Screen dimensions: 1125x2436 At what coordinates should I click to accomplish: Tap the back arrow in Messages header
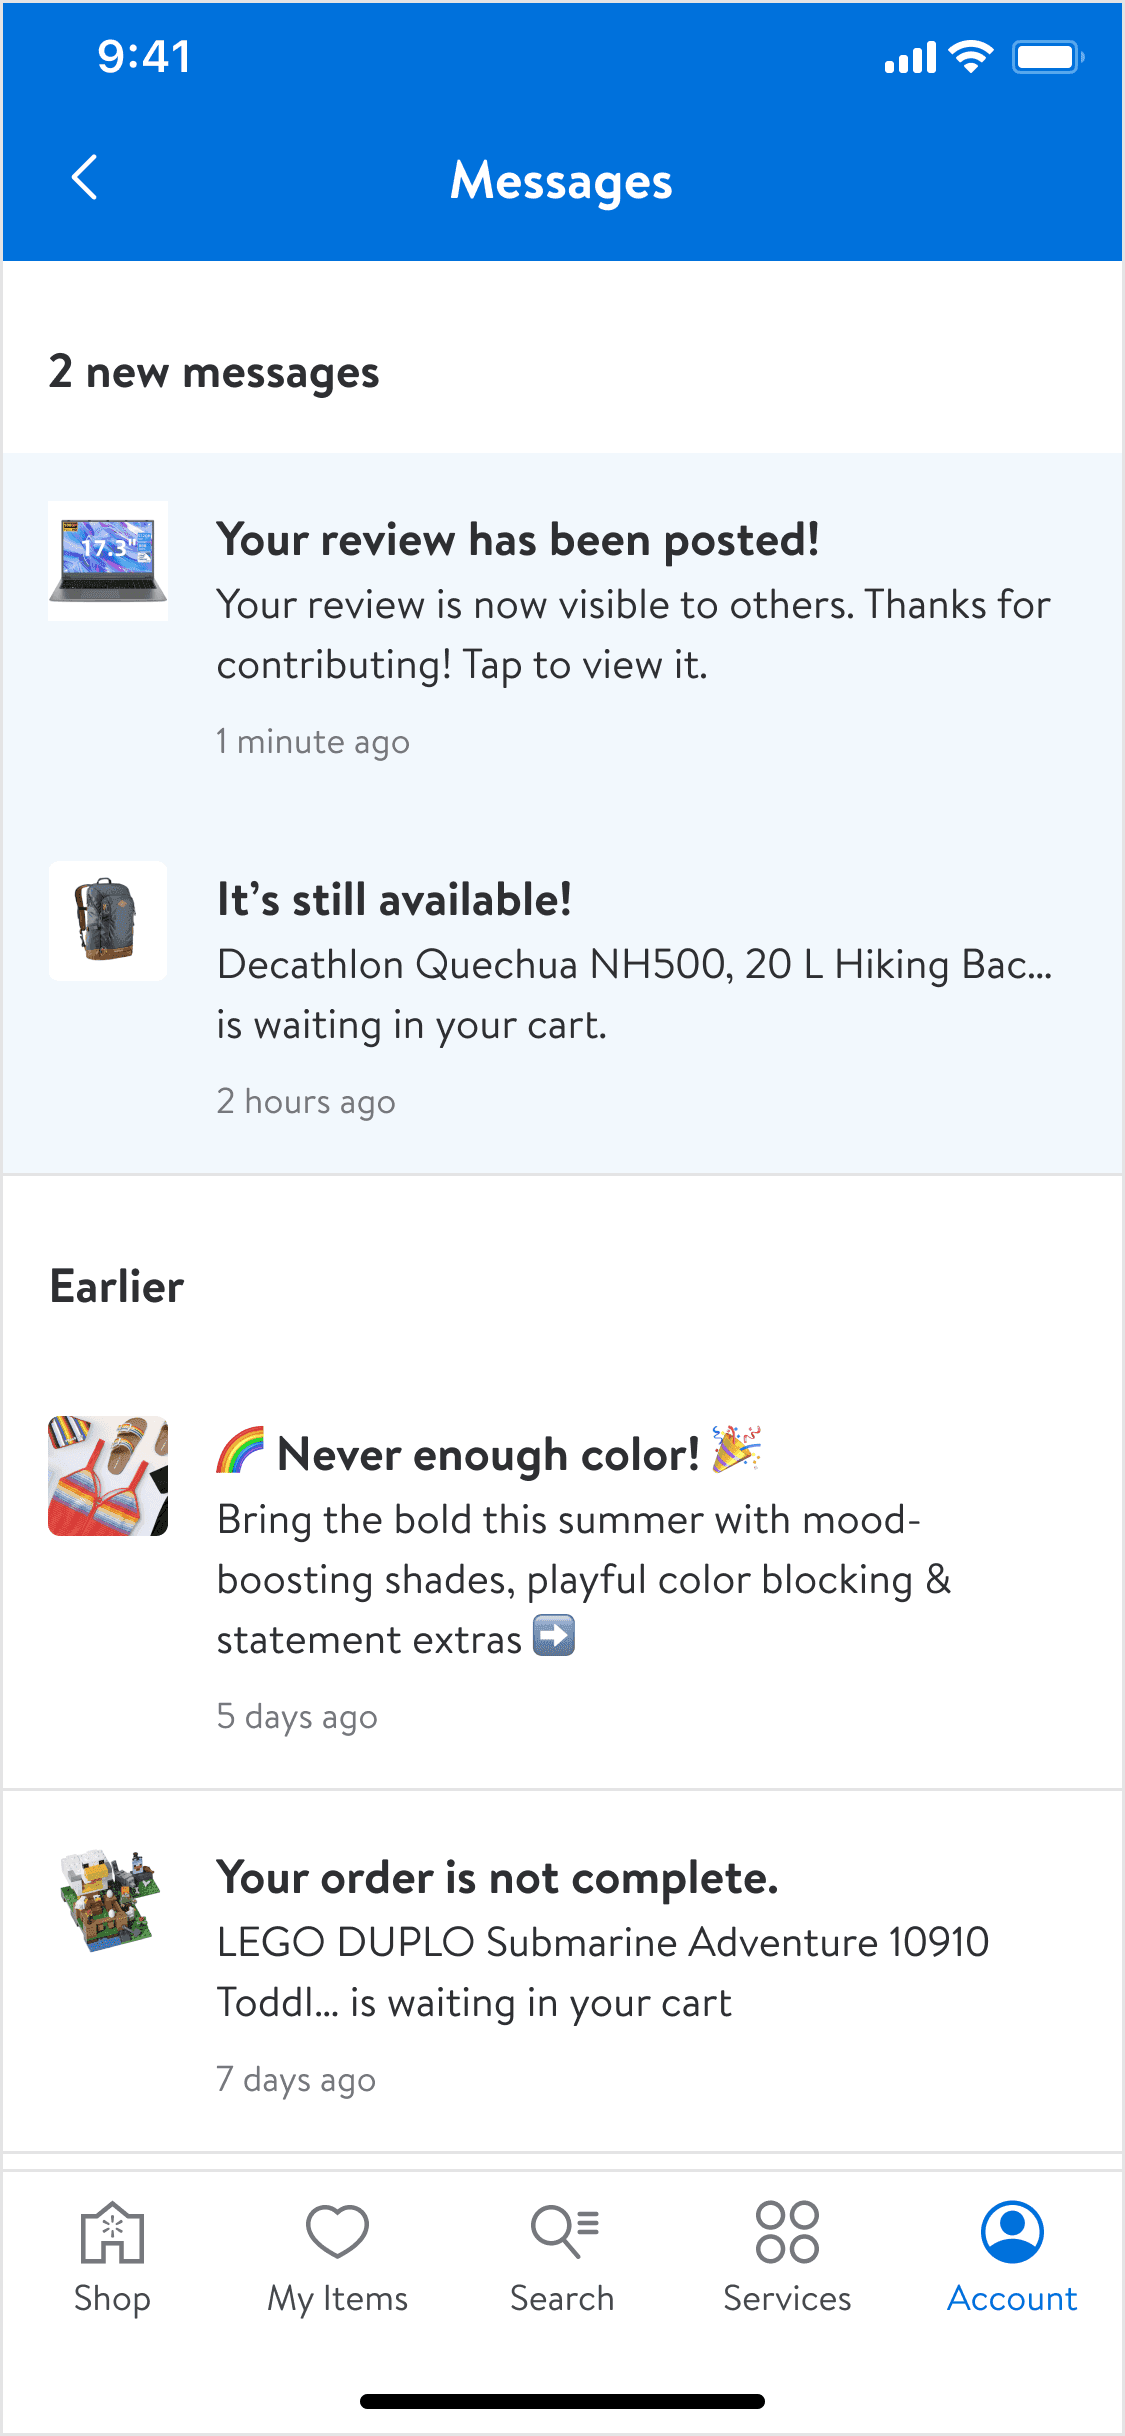pos(85,178)
